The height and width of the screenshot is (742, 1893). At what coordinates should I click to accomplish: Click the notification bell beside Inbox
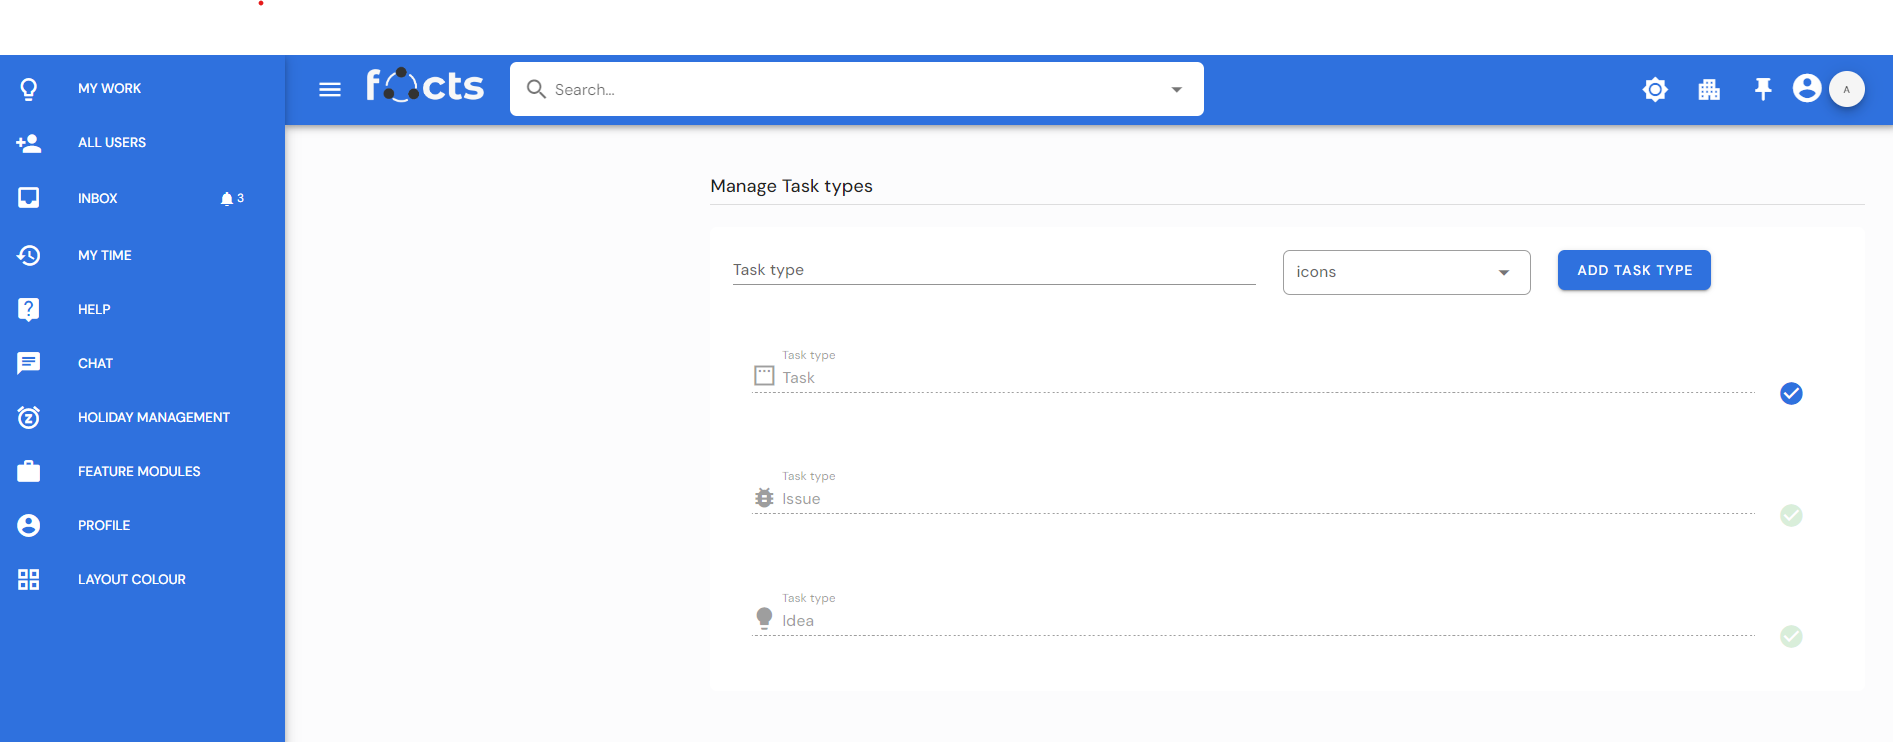point(227,199)
